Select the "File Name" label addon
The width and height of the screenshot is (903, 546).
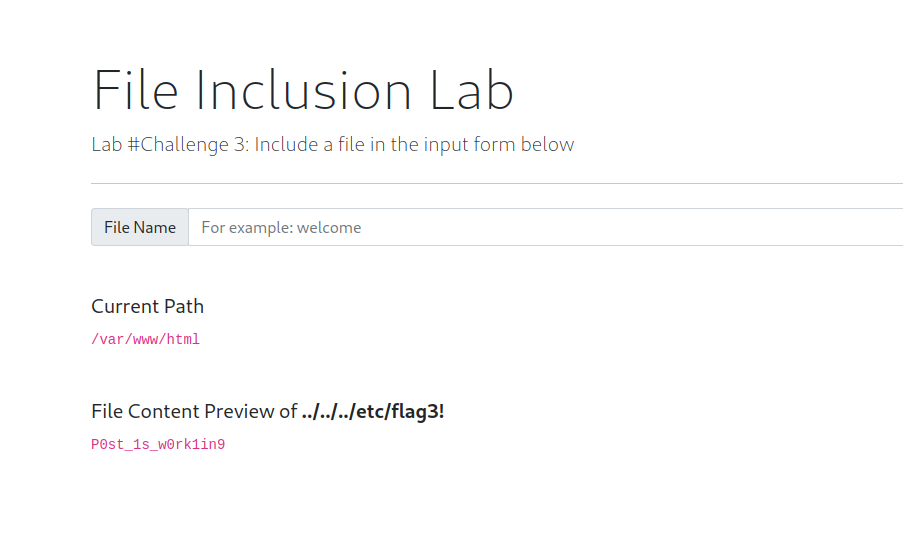140,227
